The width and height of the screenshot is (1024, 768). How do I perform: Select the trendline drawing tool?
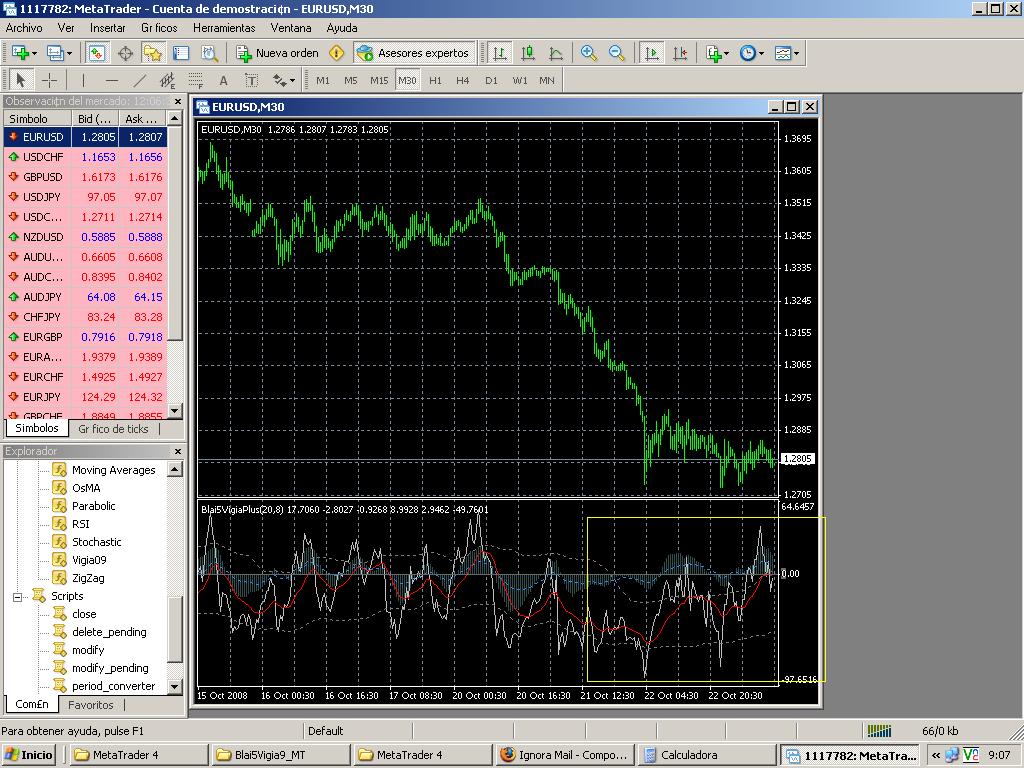coord(140,80)
